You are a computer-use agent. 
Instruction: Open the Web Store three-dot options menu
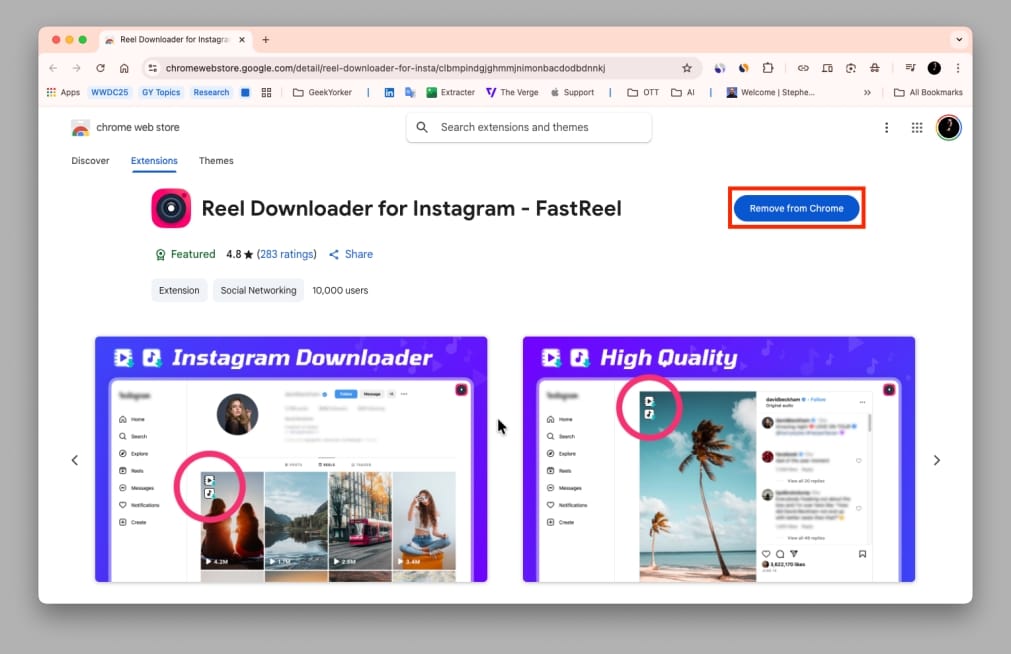tap(886, 127)
